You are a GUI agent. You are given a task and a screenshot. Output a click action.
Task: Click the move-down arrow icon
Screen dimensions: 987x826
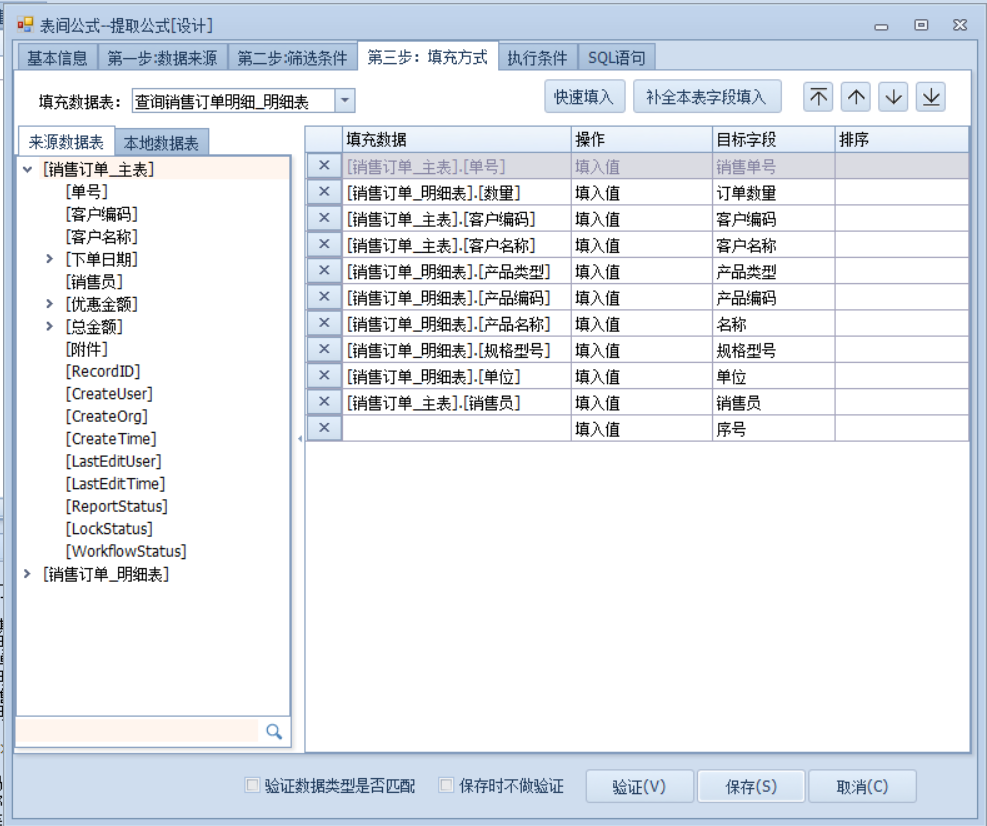click(893, 97)
